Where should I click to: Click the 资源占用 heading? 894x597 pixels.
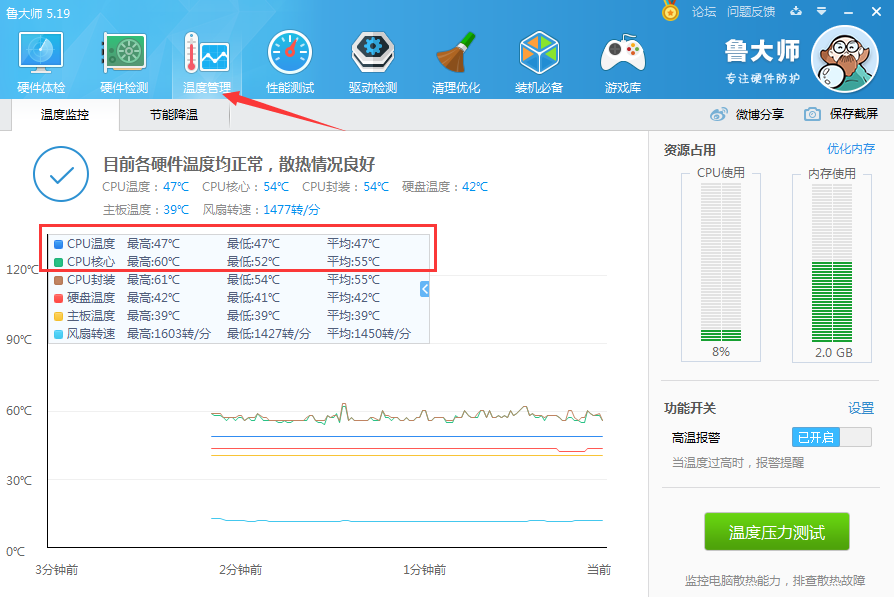click(690, 150)
